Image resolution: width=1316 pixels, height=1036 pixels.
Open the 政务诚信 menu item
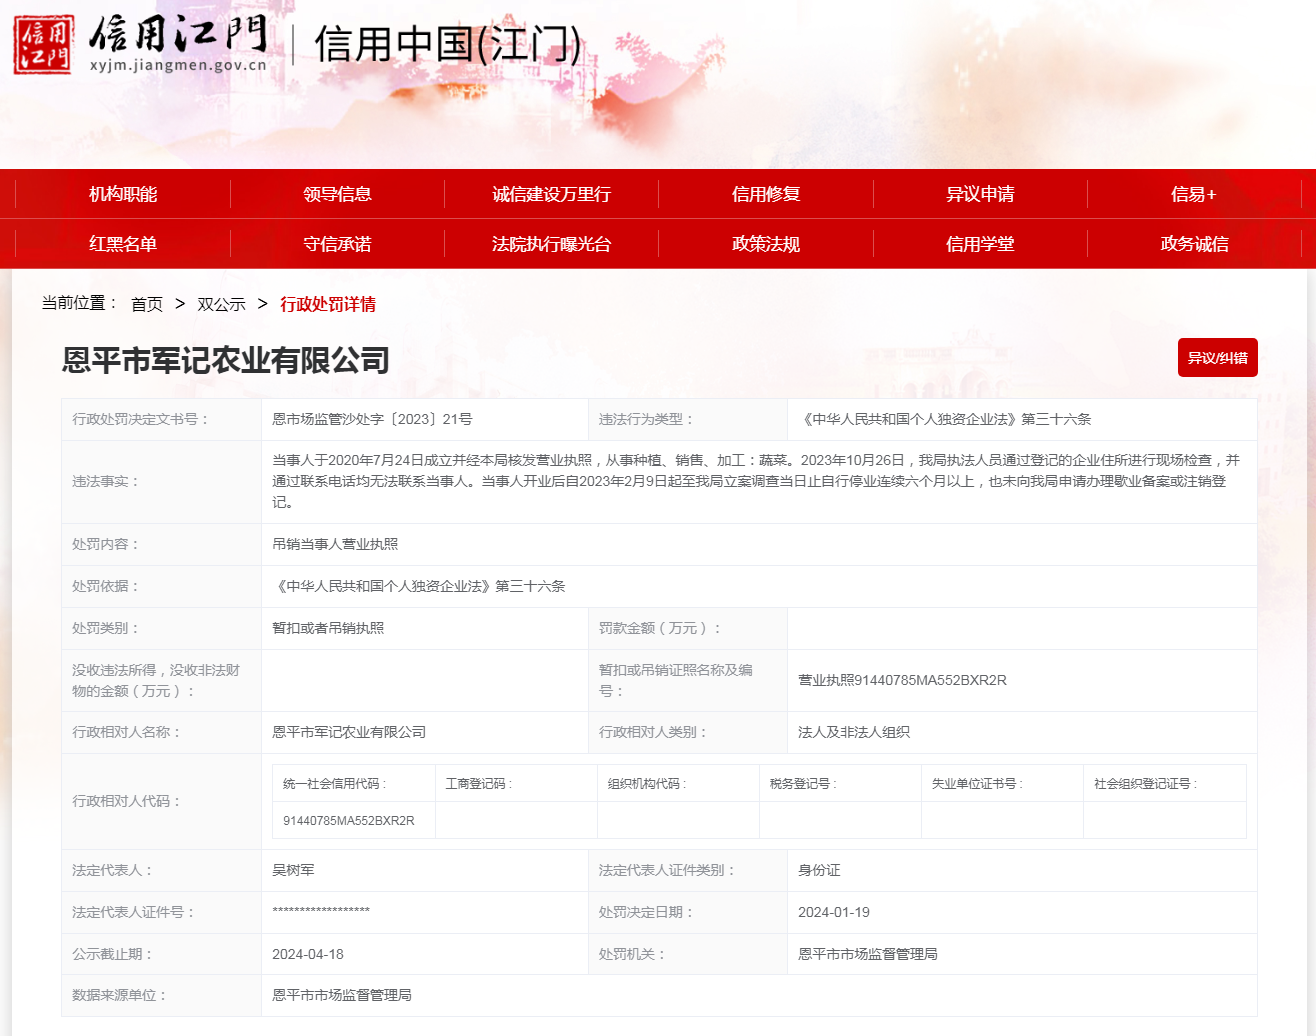pyautogui.click(x=1194, y=244)
